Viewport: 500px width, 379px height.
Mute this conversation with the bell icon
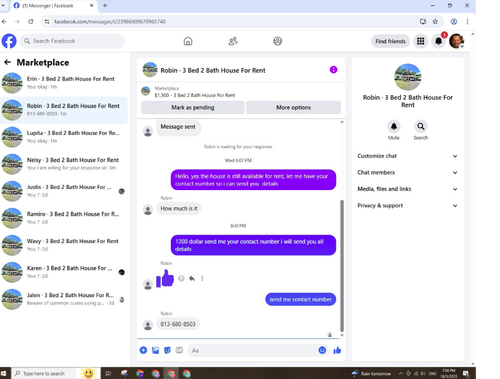[394, 126]
